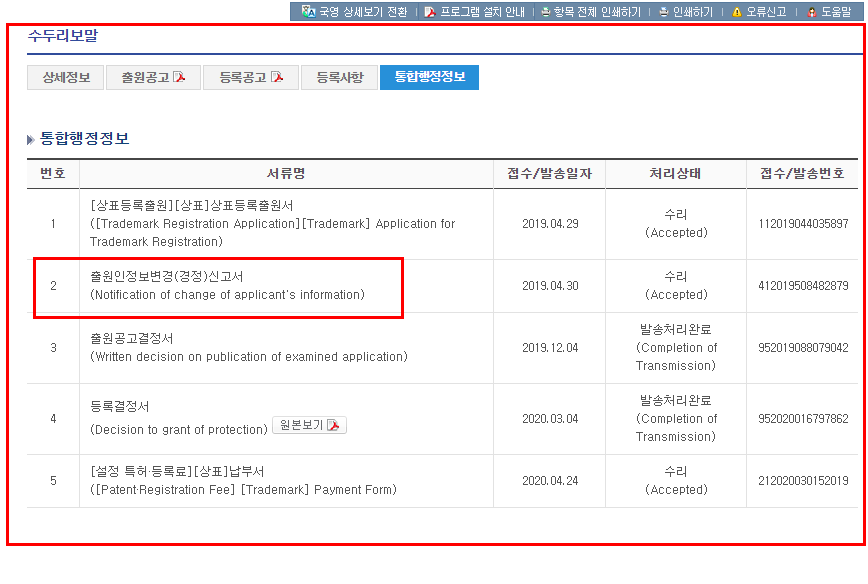Click the date 2019.04.29

coord(550,224)
